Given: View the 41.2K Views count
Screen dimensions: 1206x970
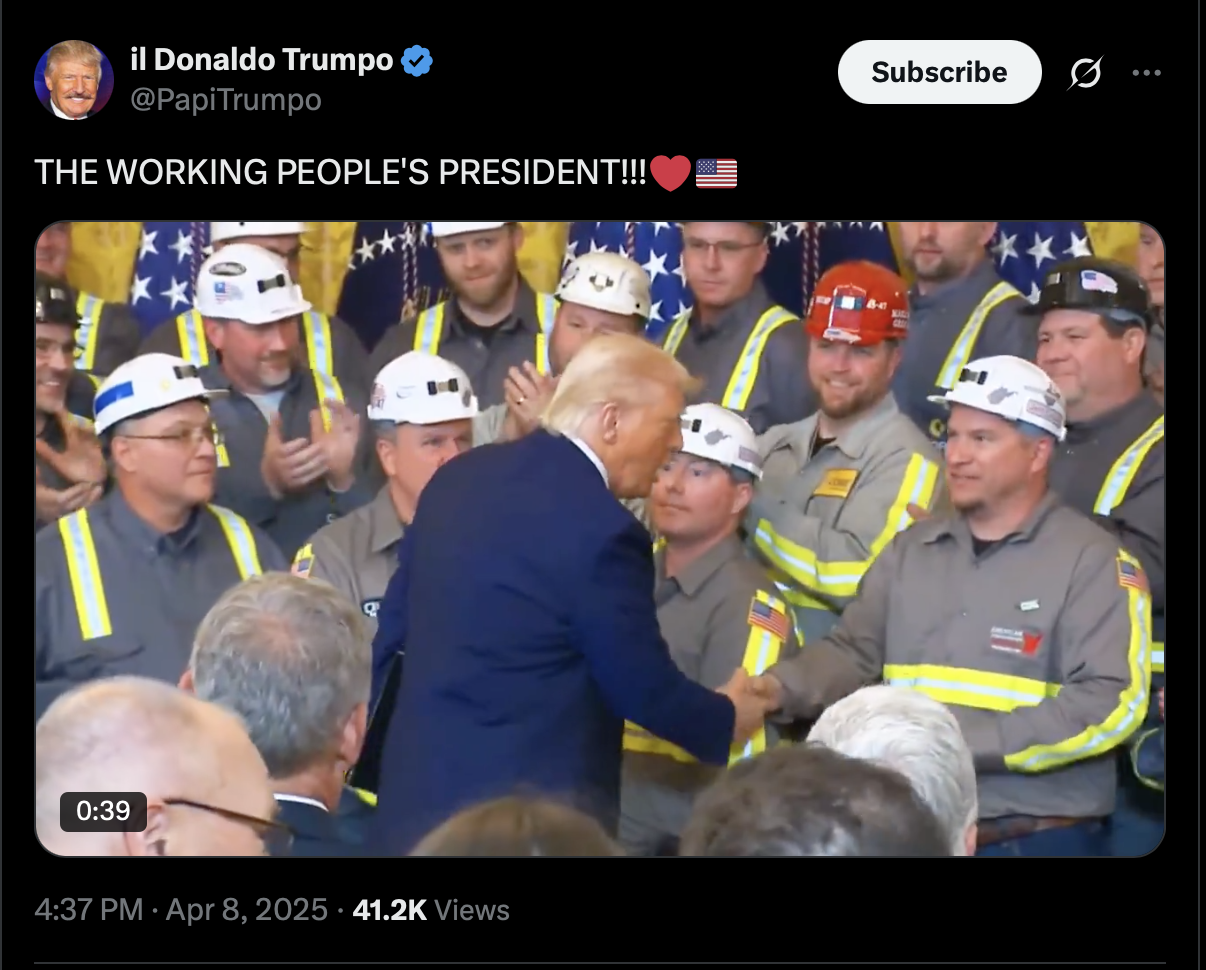Looking at the screenshot, I should click(431, 909).
